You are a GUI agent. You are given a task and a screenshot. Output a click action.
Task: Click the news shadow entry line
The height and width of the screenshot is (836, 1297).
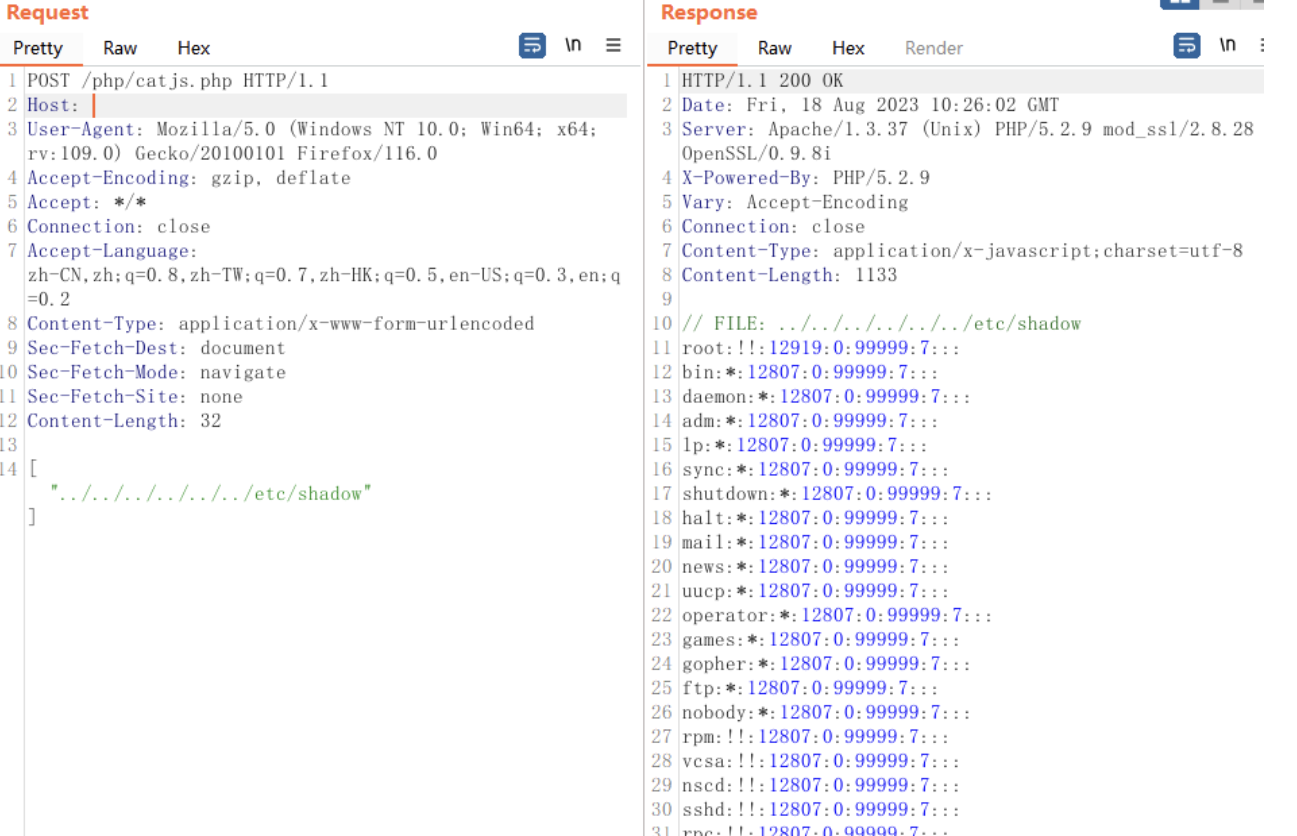click(x=816, y=566)
